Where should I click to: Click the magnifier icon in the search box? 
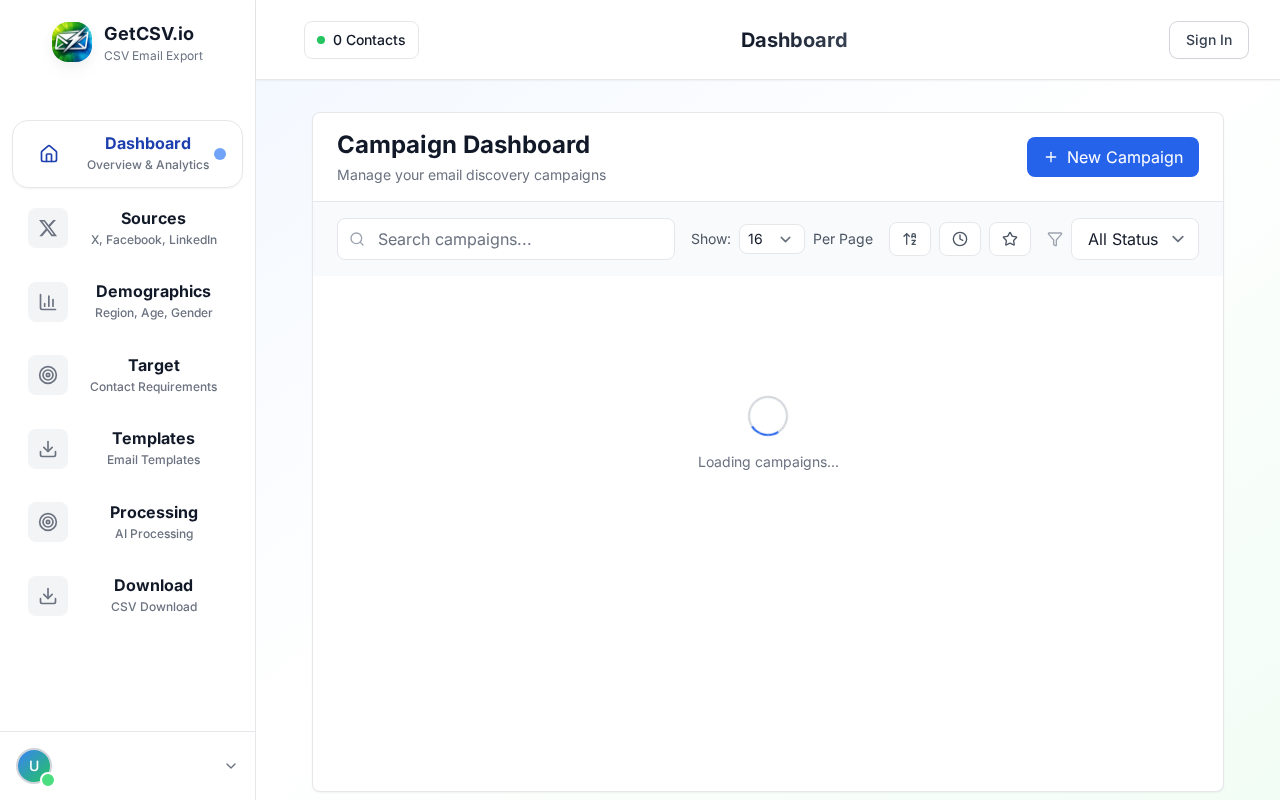point(357,239)
